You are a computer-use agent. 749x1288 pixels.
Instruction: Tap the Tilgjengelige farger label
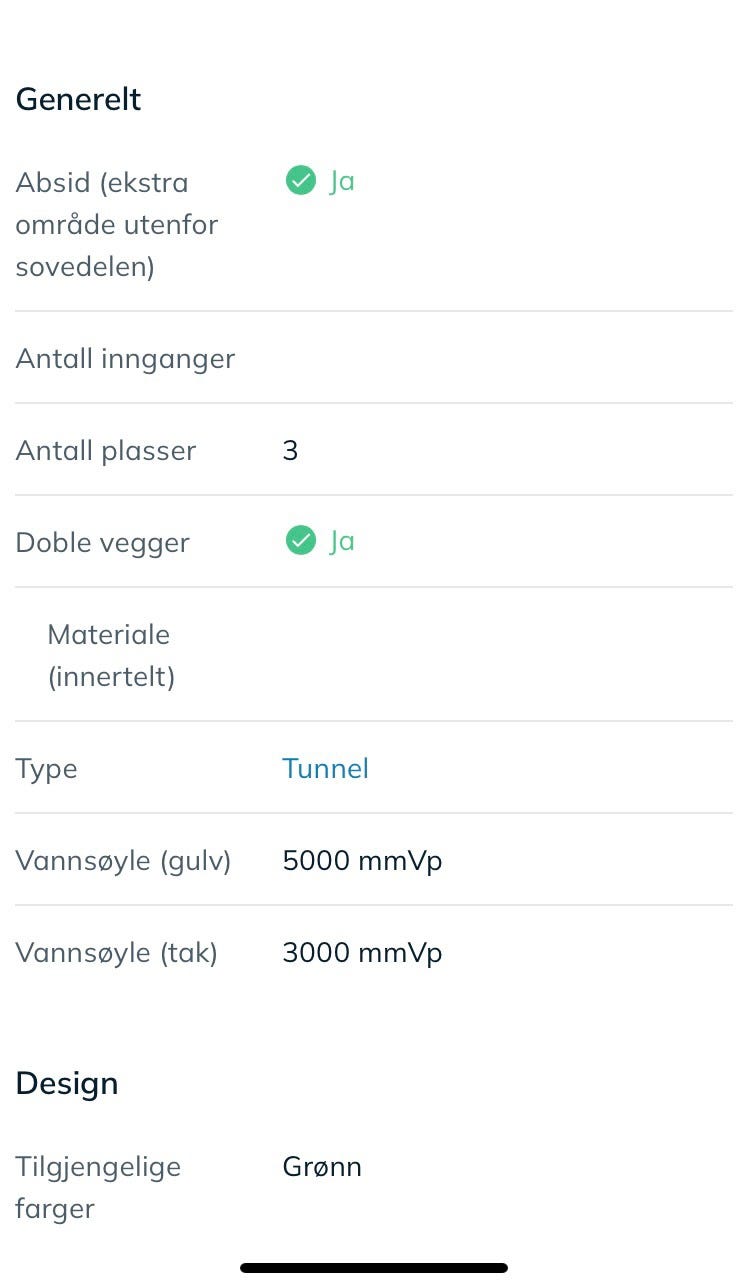[98, 1187]
